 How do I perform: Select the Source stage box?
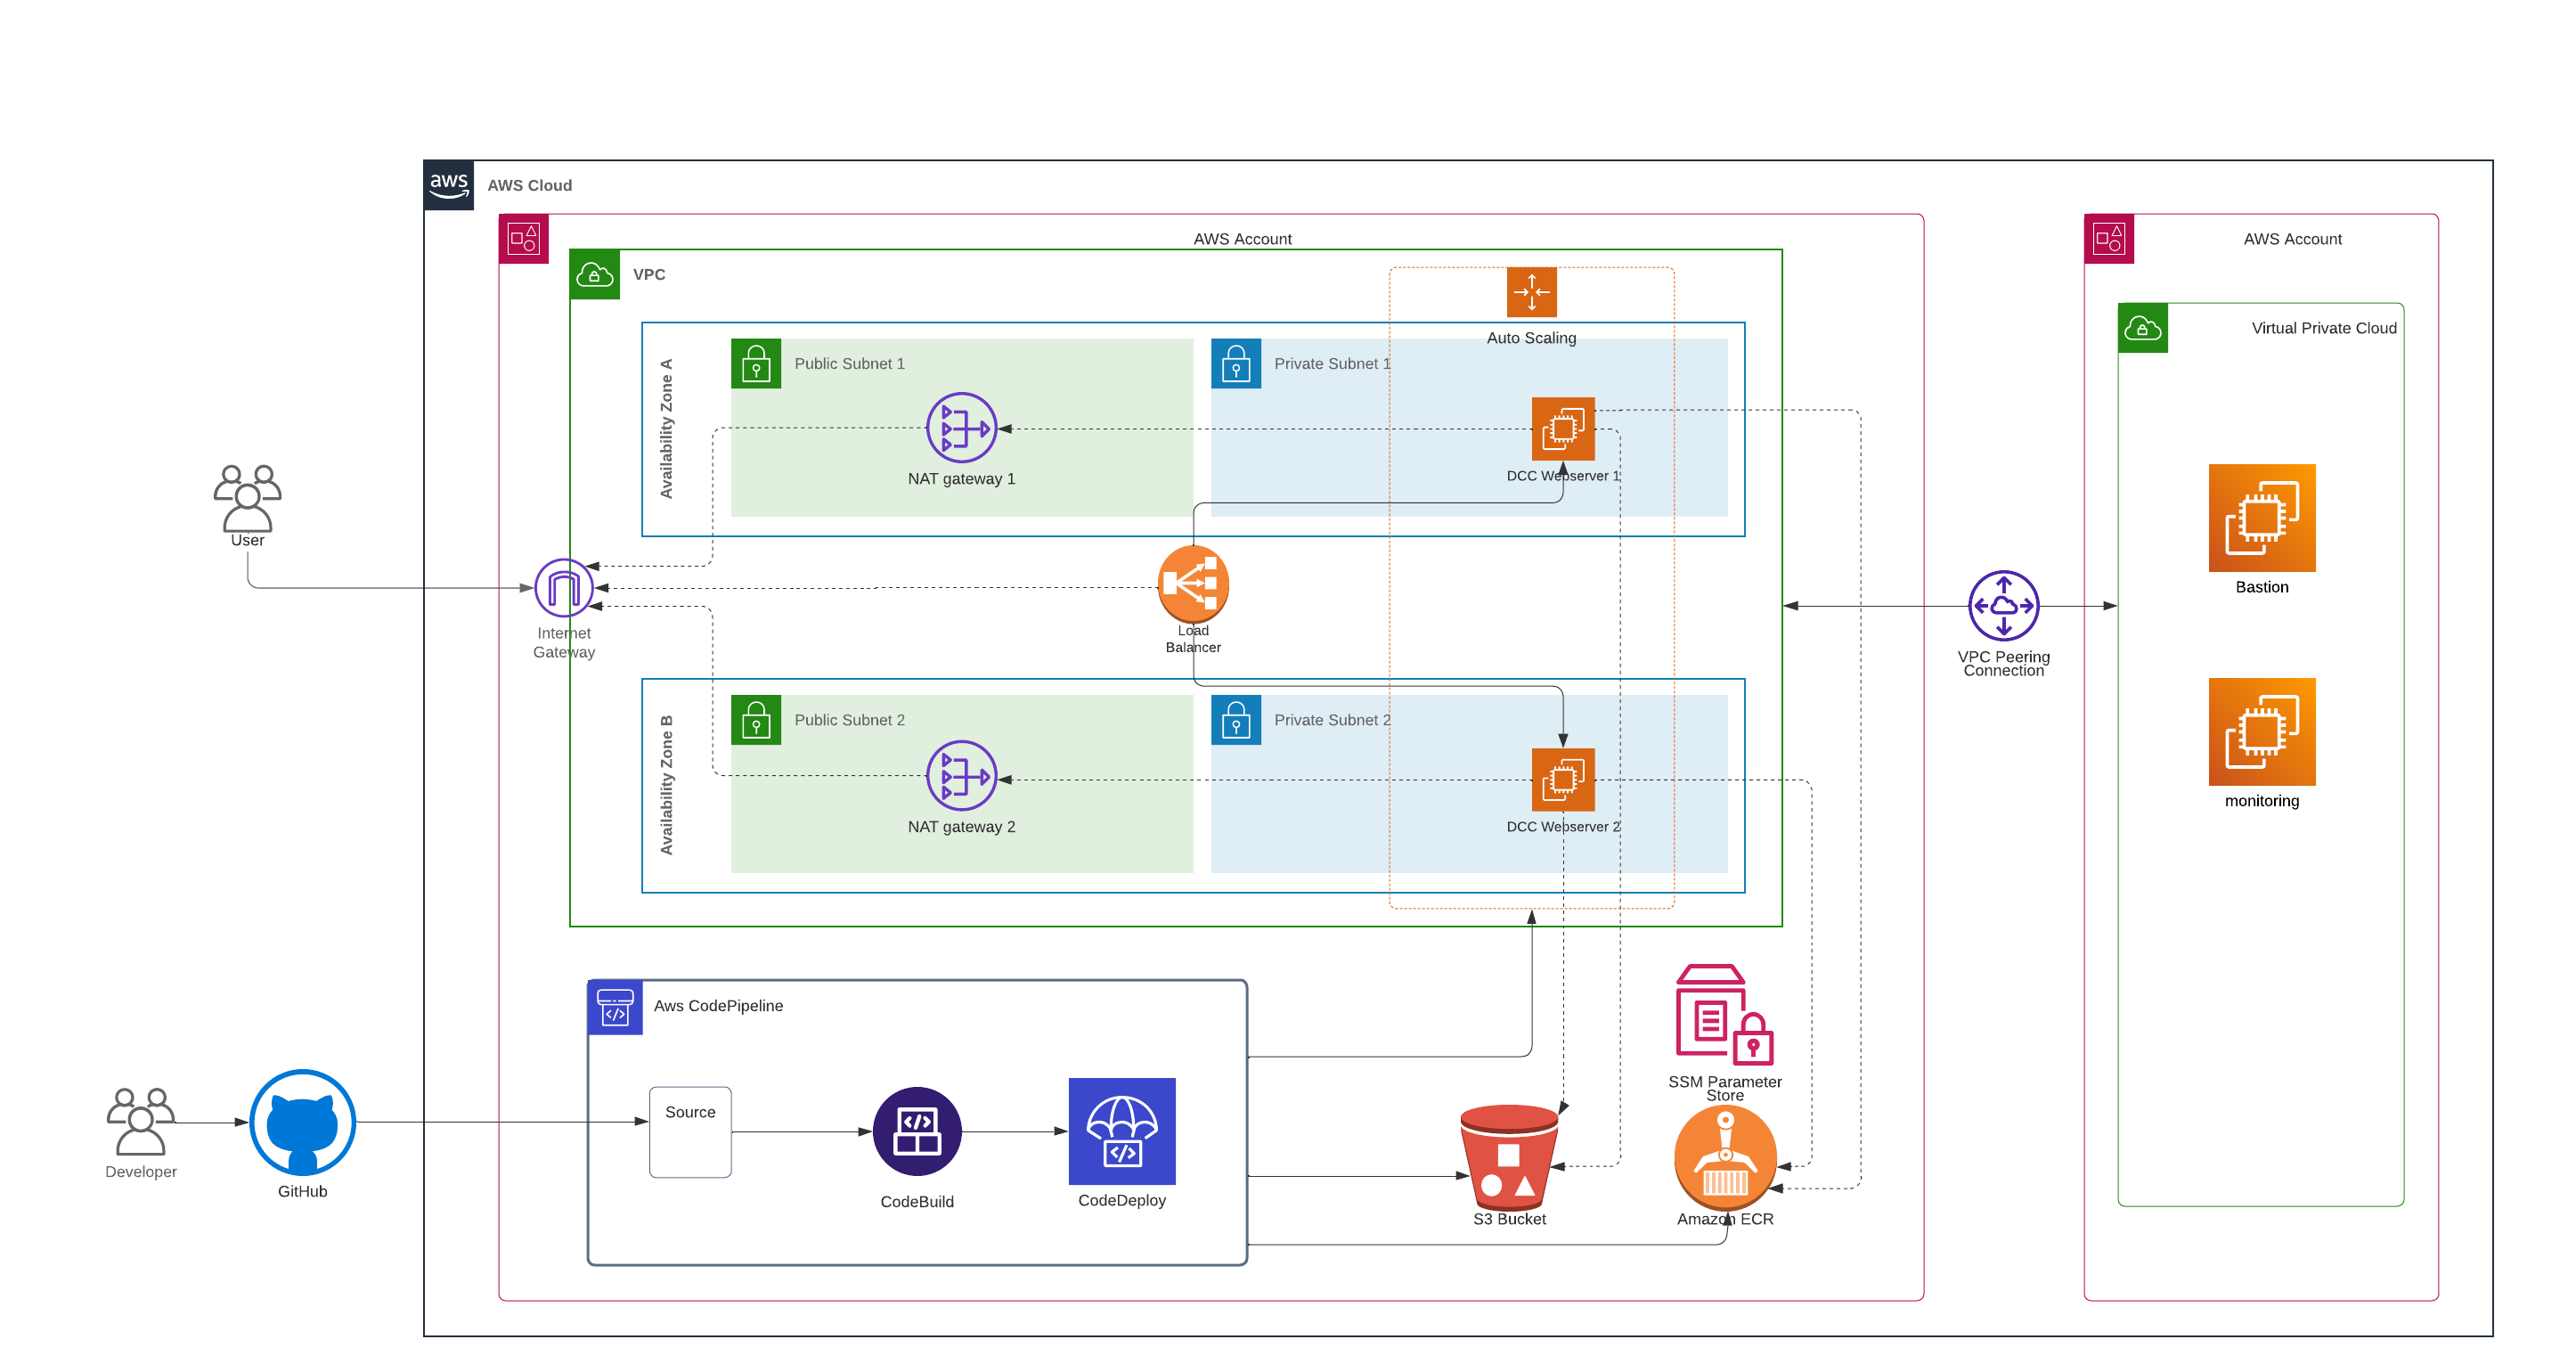(690, 1131)
